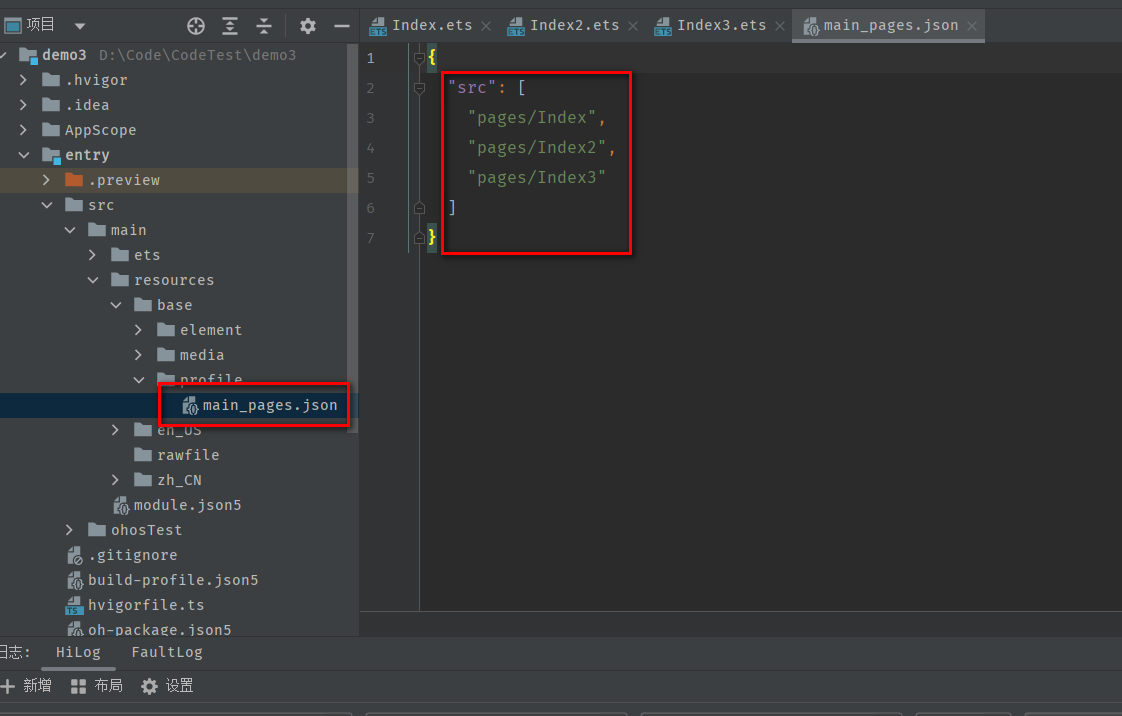Switch to the HiLog tab
Screen dimensions: 1122x716
pos(78,652)
